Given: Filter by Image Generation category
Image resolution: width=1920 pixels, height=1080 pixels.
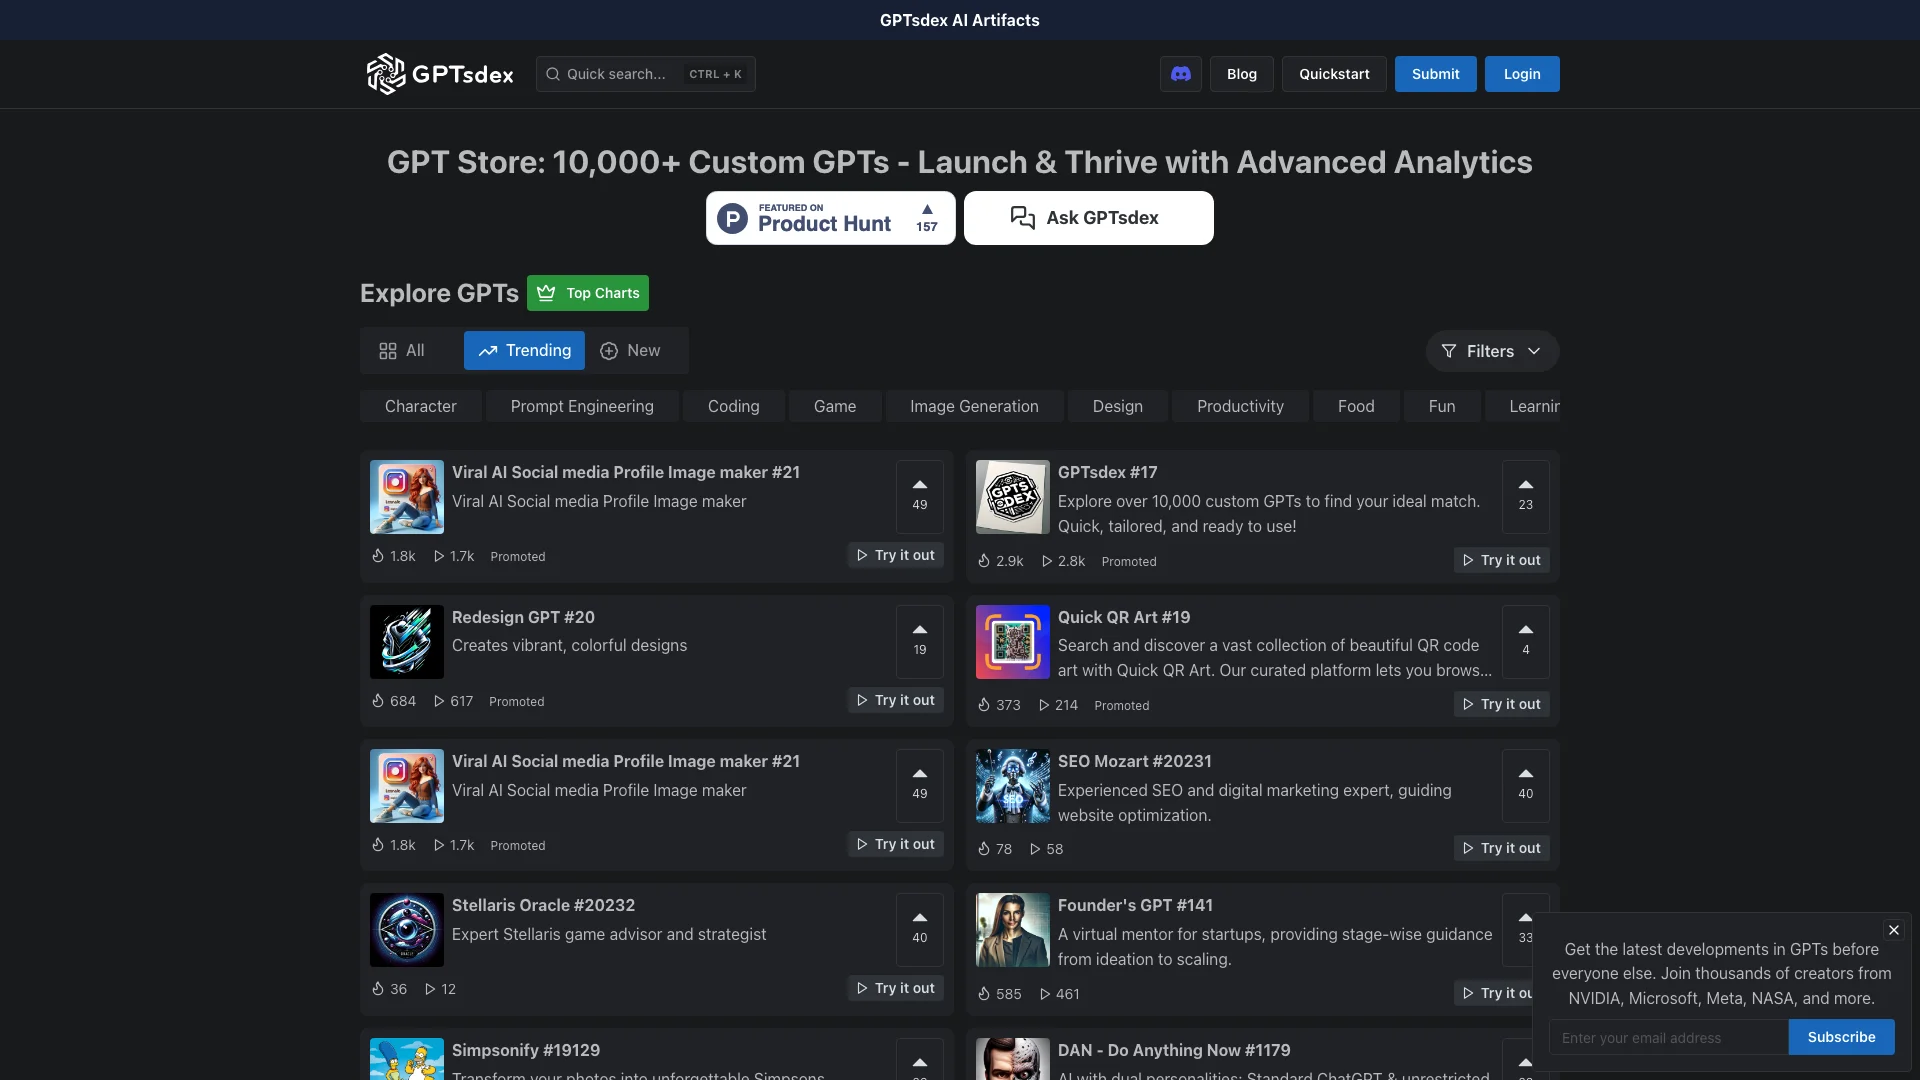Looking at the screenshot, I should (974, 406).
